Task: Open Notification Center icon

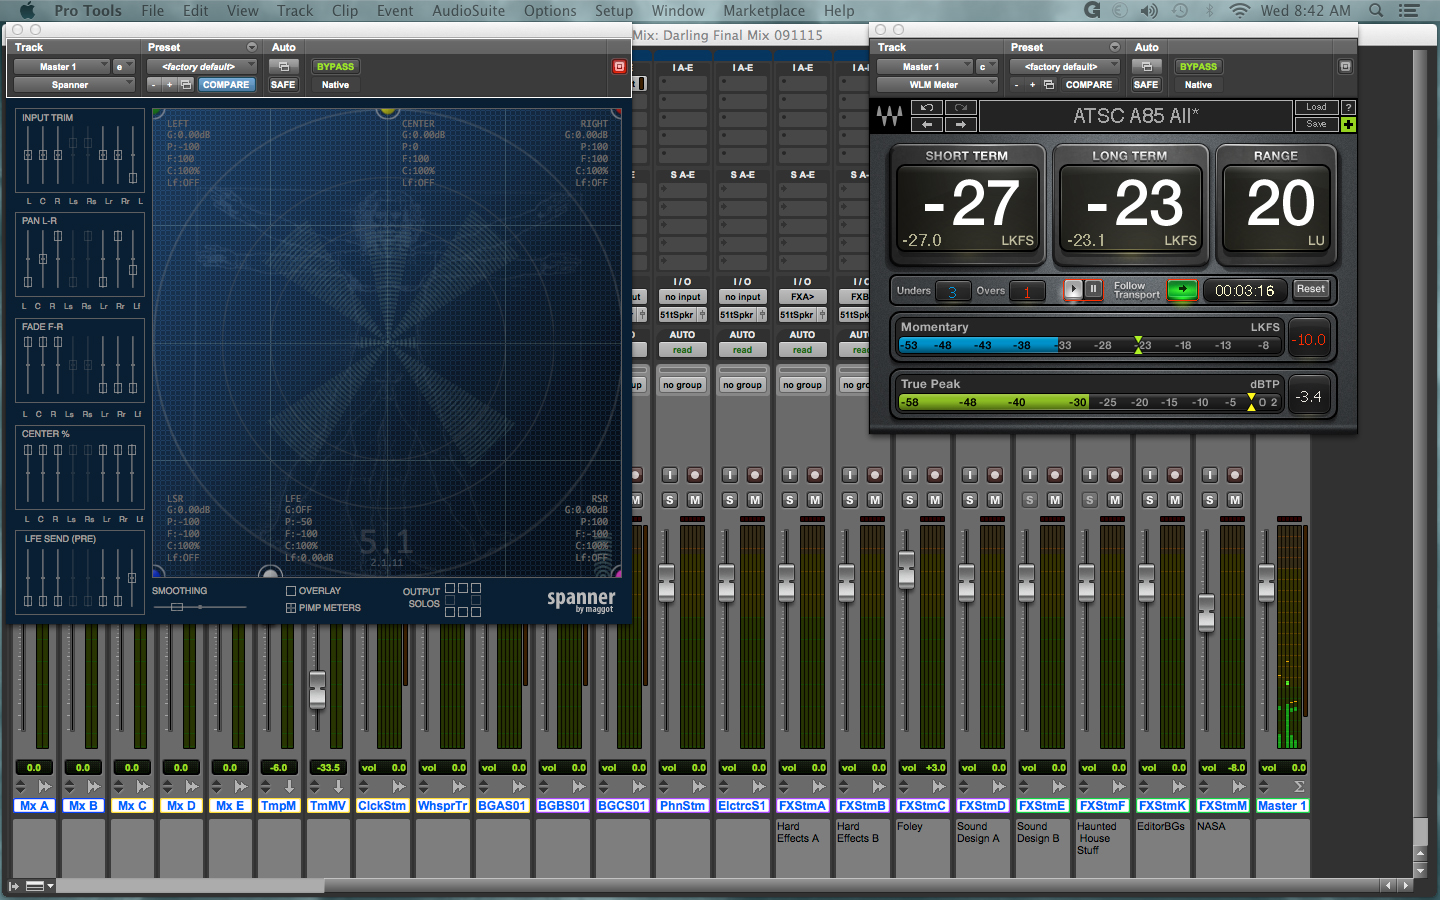Action: click(x=1409, y=11)
